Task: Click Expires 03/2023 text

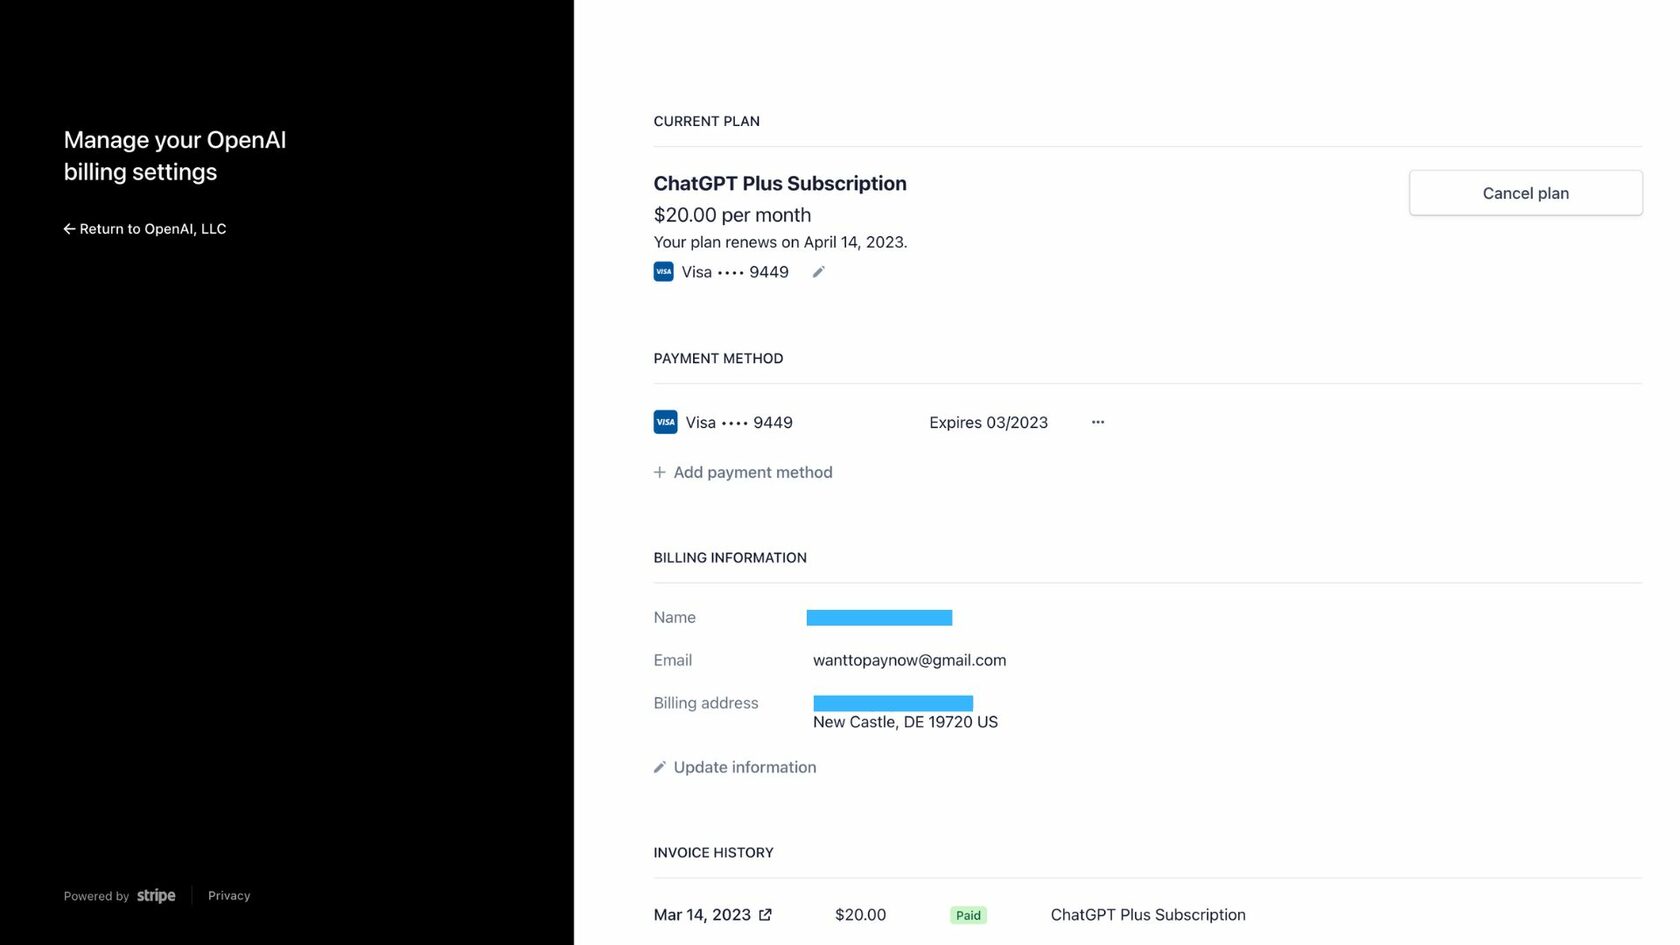Action: coord(988,422)
